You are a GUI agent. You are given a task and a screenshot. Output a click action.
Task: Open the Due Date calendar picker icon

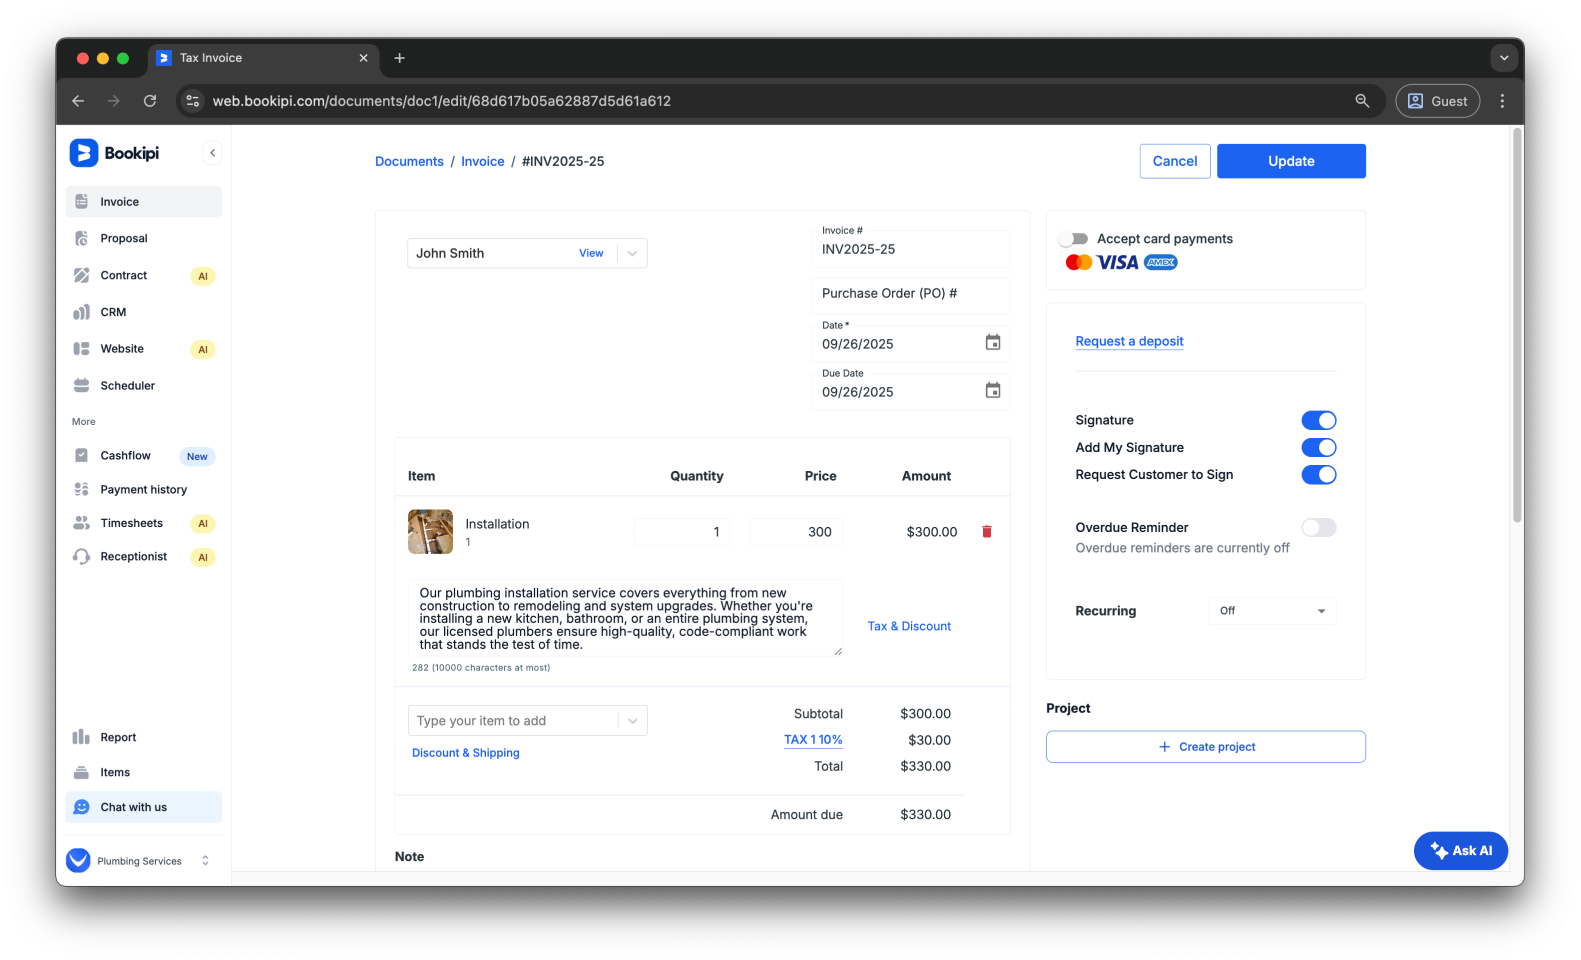[x=993, y=391]
